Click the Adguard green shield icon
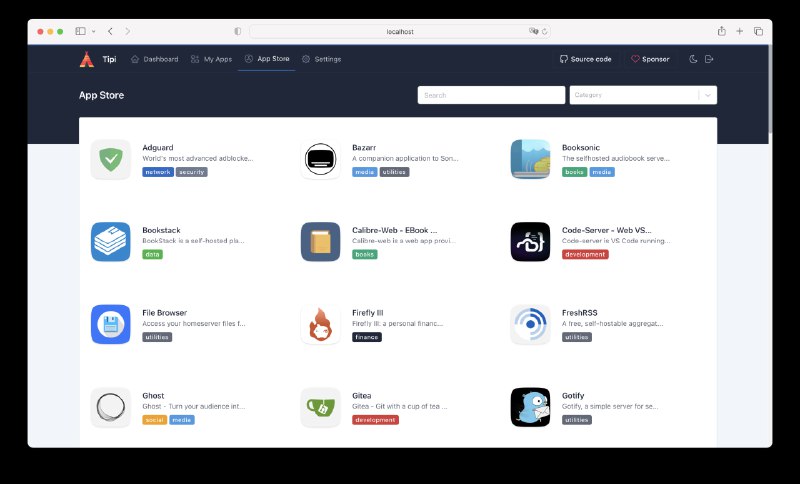Image resolution: width=800 pixels, height=484 pixels. (110, 159)
